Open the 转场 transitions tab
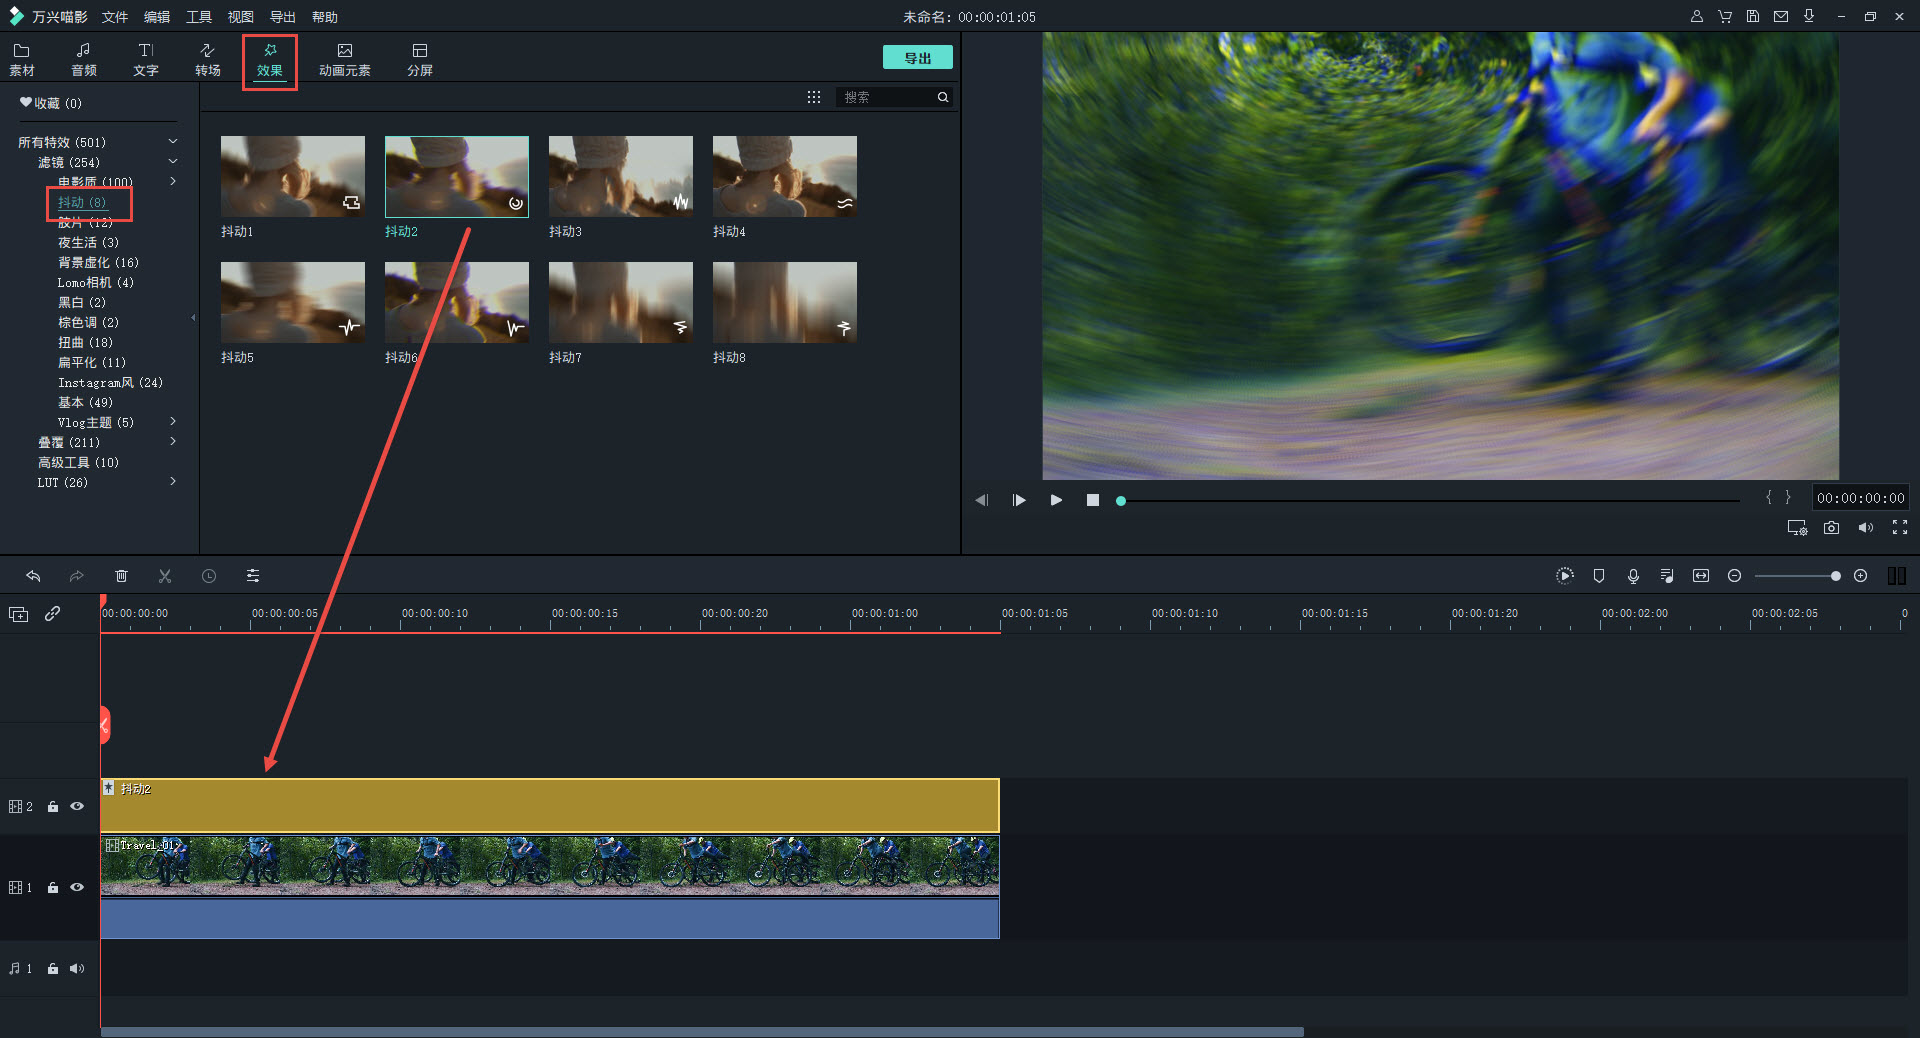 coord(208,59)
